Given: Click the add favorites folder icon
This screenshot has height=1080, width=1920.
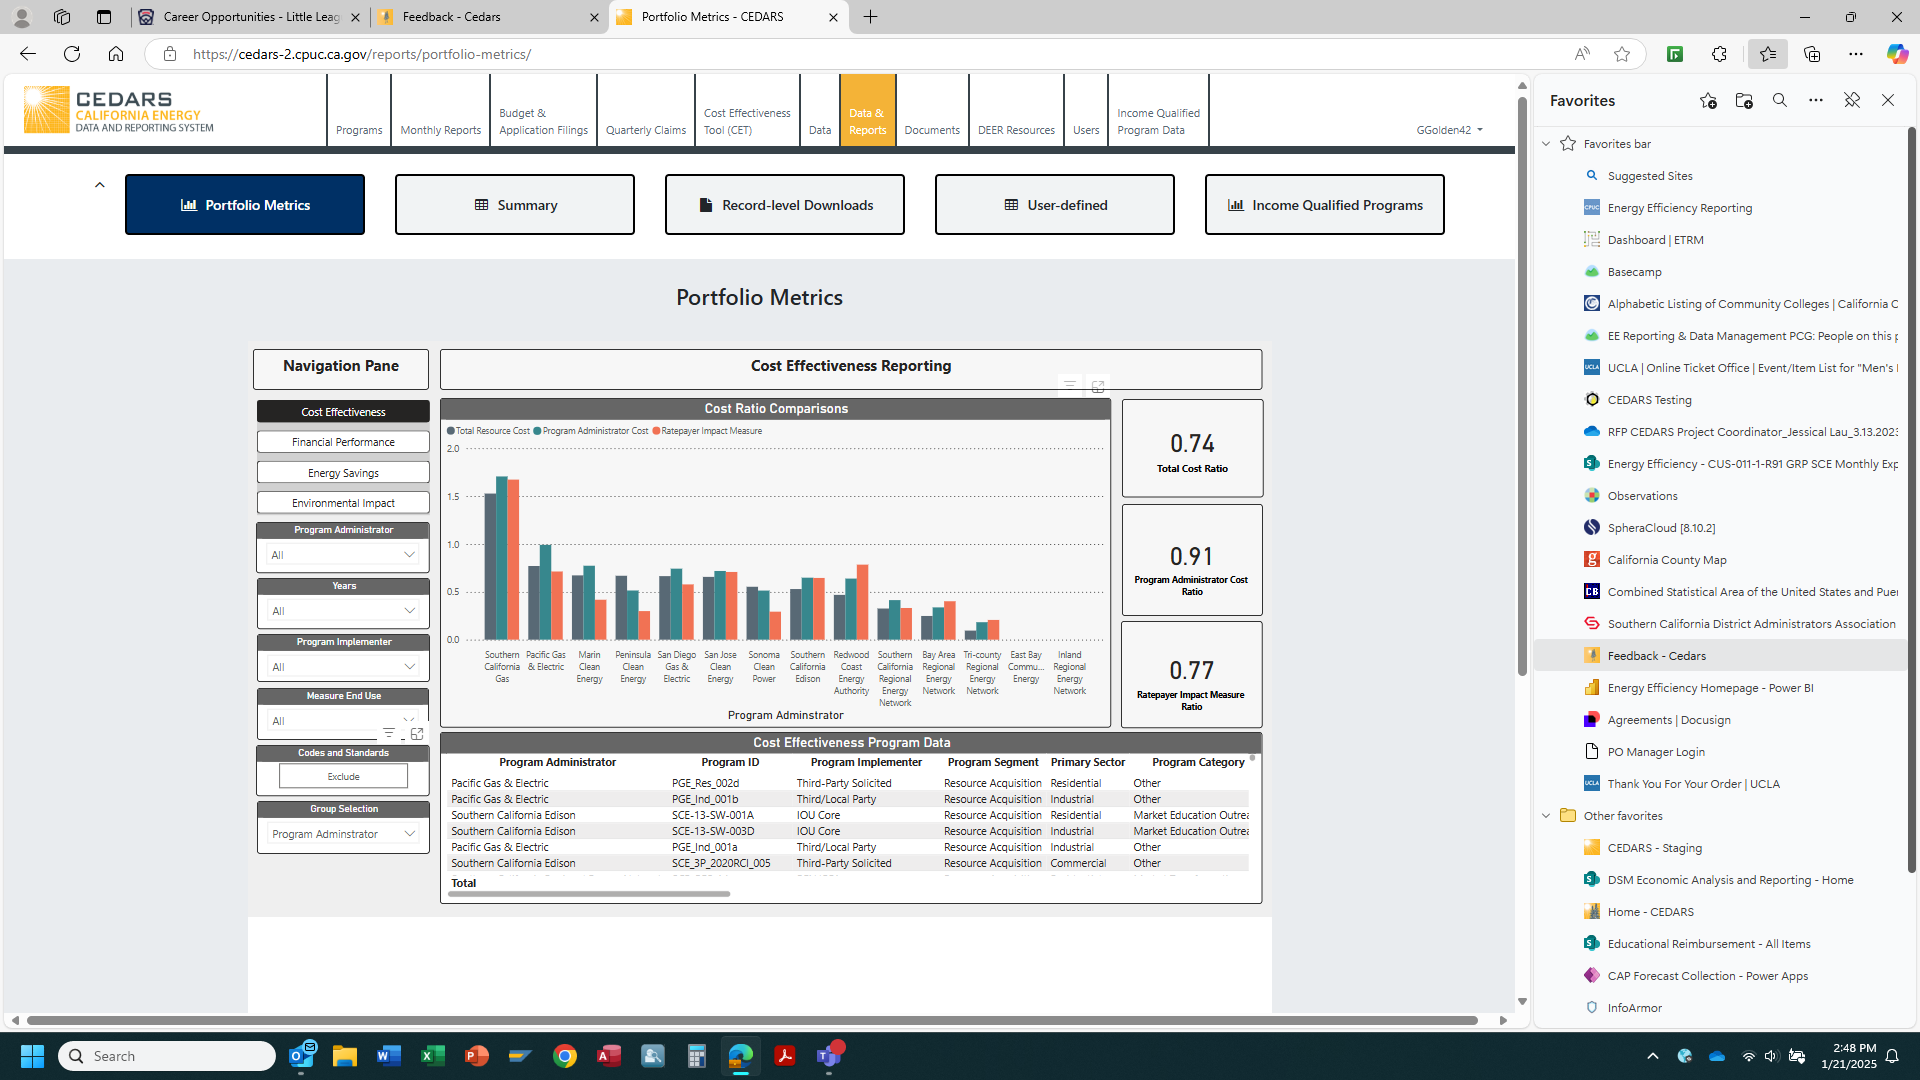Looking at the screenshot, I should pos(1744,100).
